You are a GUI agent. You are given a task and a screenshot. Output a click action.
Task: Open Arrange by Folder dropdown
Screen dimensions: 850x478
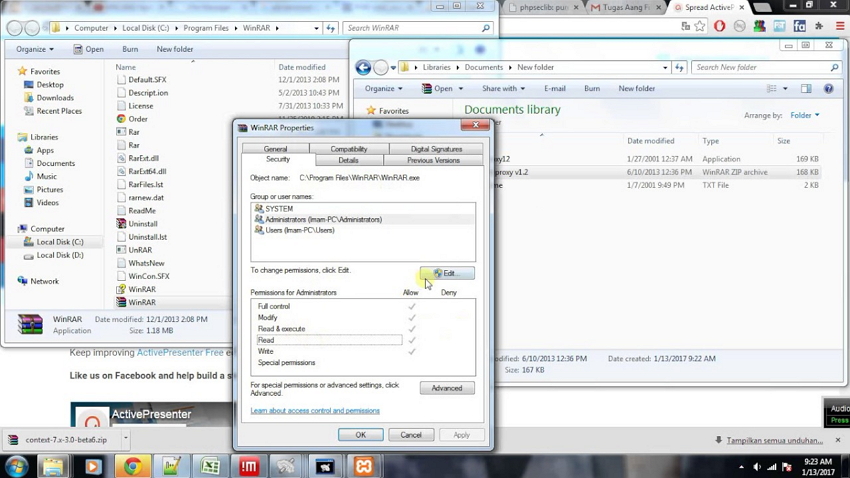click(x=805, y=115)
